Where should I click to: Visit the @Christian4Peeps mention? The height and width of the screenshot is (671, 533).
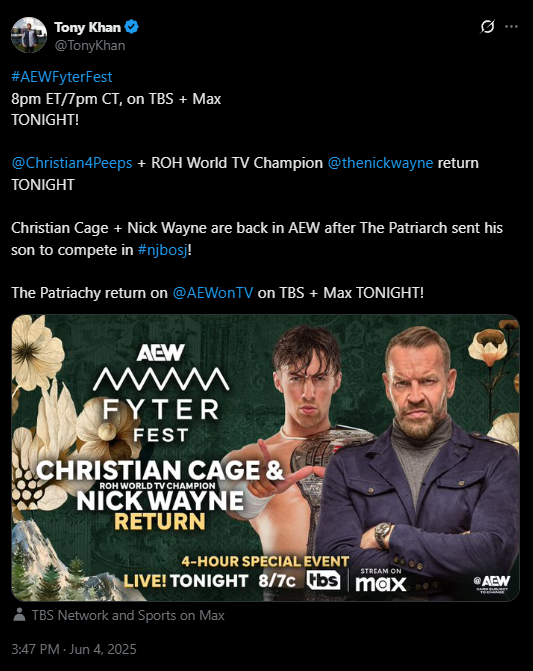coord(72,163)
